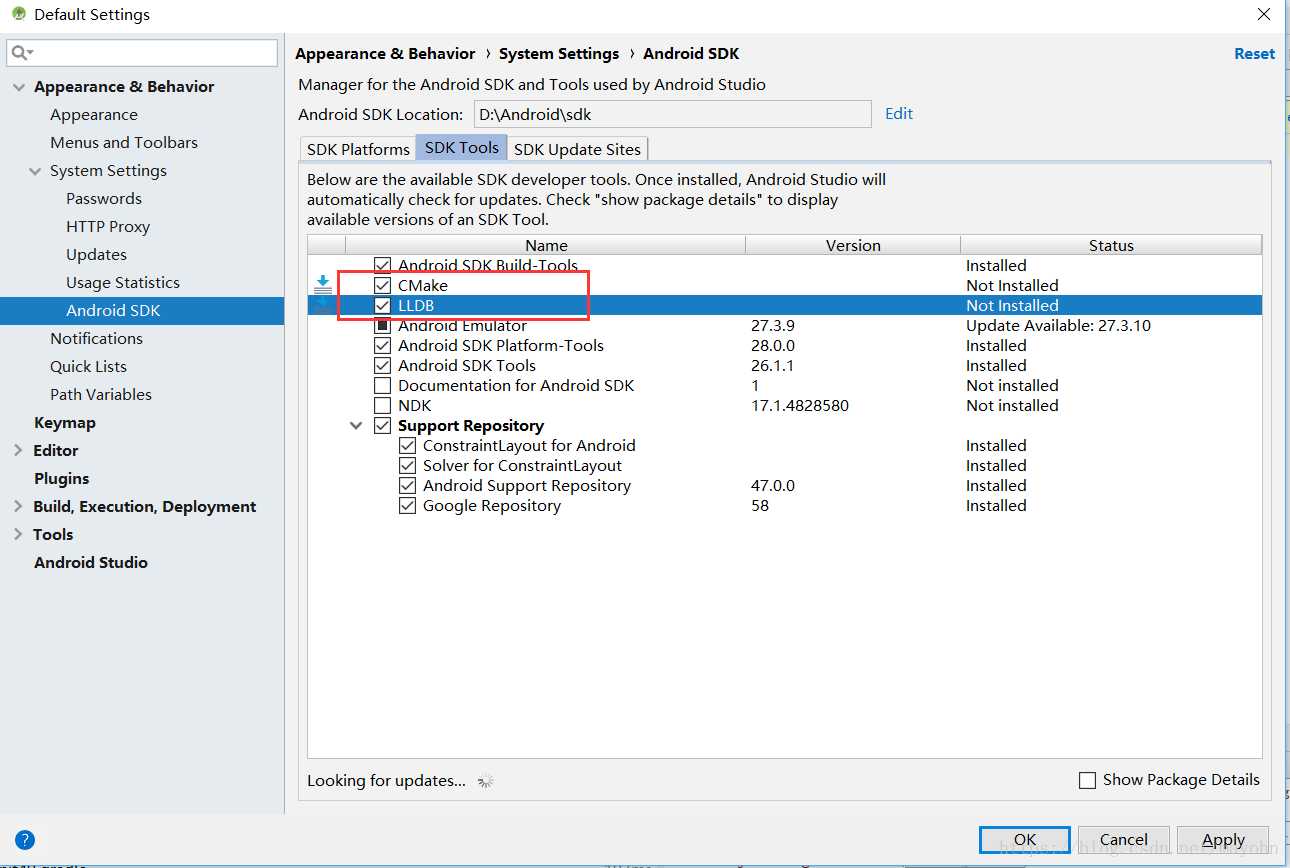
Task: Click the Cancel button
Action: click(x=1124, y=840)
